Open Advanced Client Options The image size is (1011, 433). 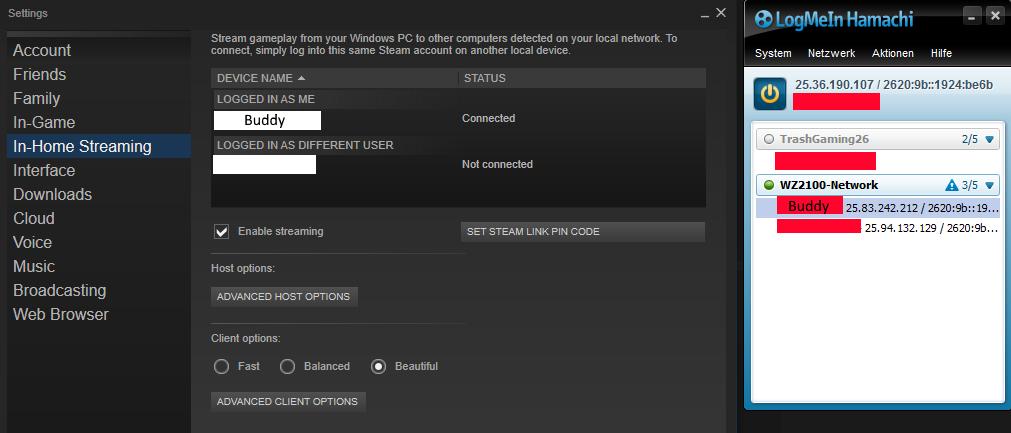[x=288, y=401]
